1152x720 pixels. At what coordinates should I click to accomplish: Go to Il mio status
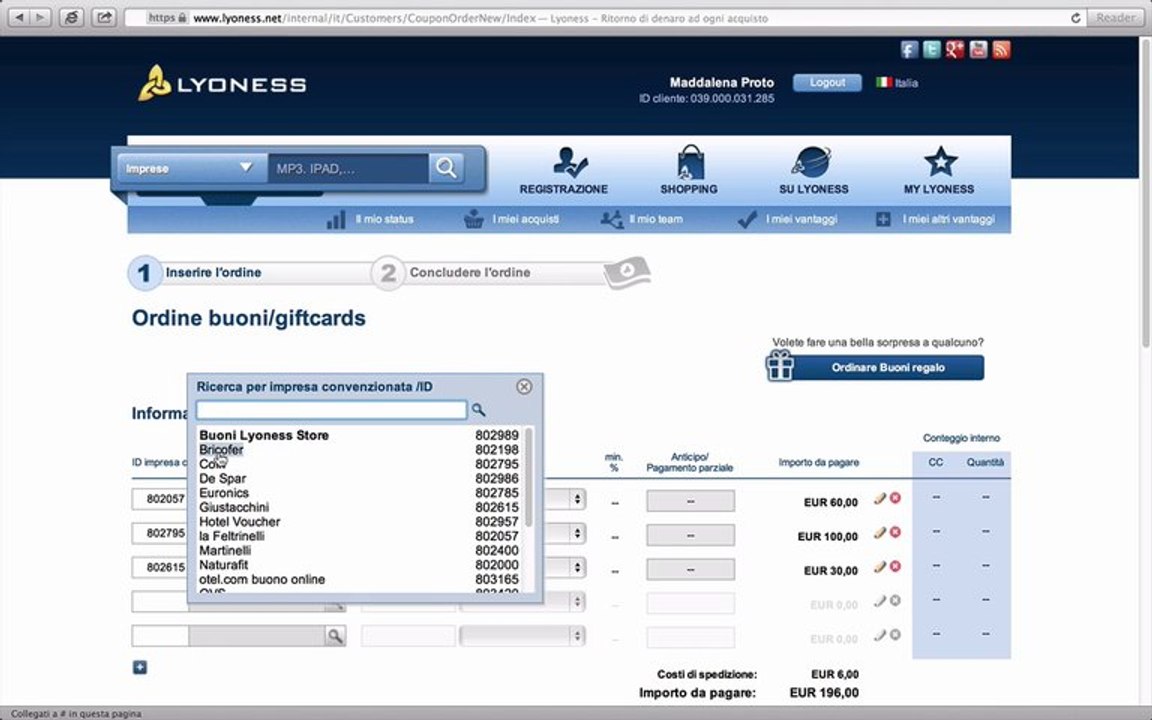tap(384, 219)
